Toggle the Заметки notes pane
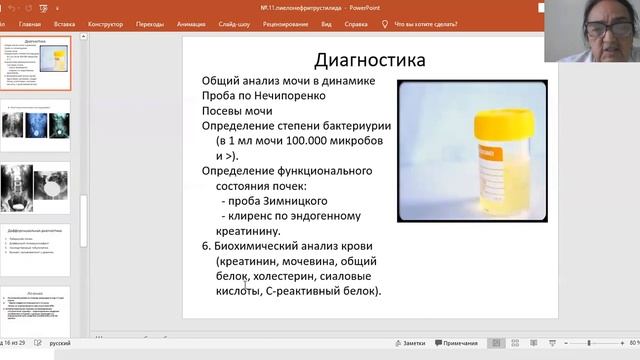640x360 pixels. 410,343
